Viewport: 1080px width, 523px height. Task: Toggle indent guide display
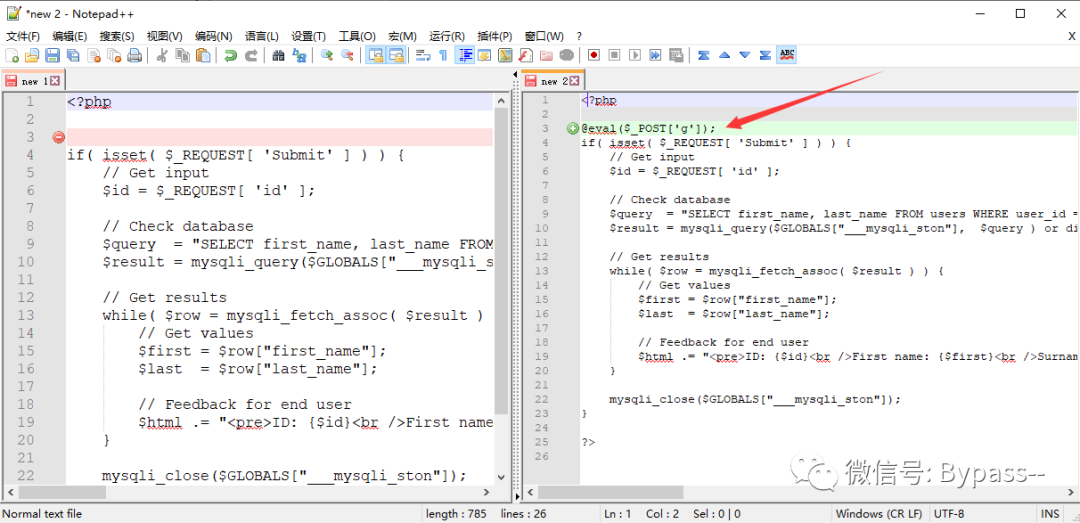point(466,55)
